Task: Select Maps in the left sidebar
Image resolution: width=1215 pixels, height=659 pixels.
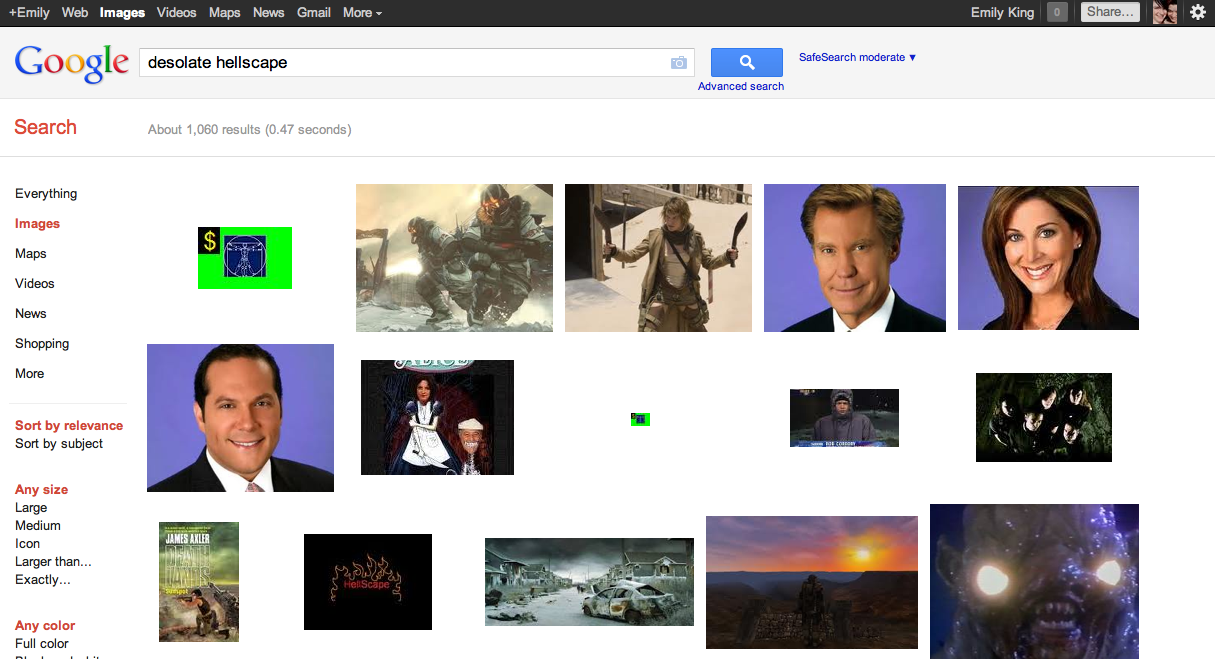Action: [x=31, y=253]
